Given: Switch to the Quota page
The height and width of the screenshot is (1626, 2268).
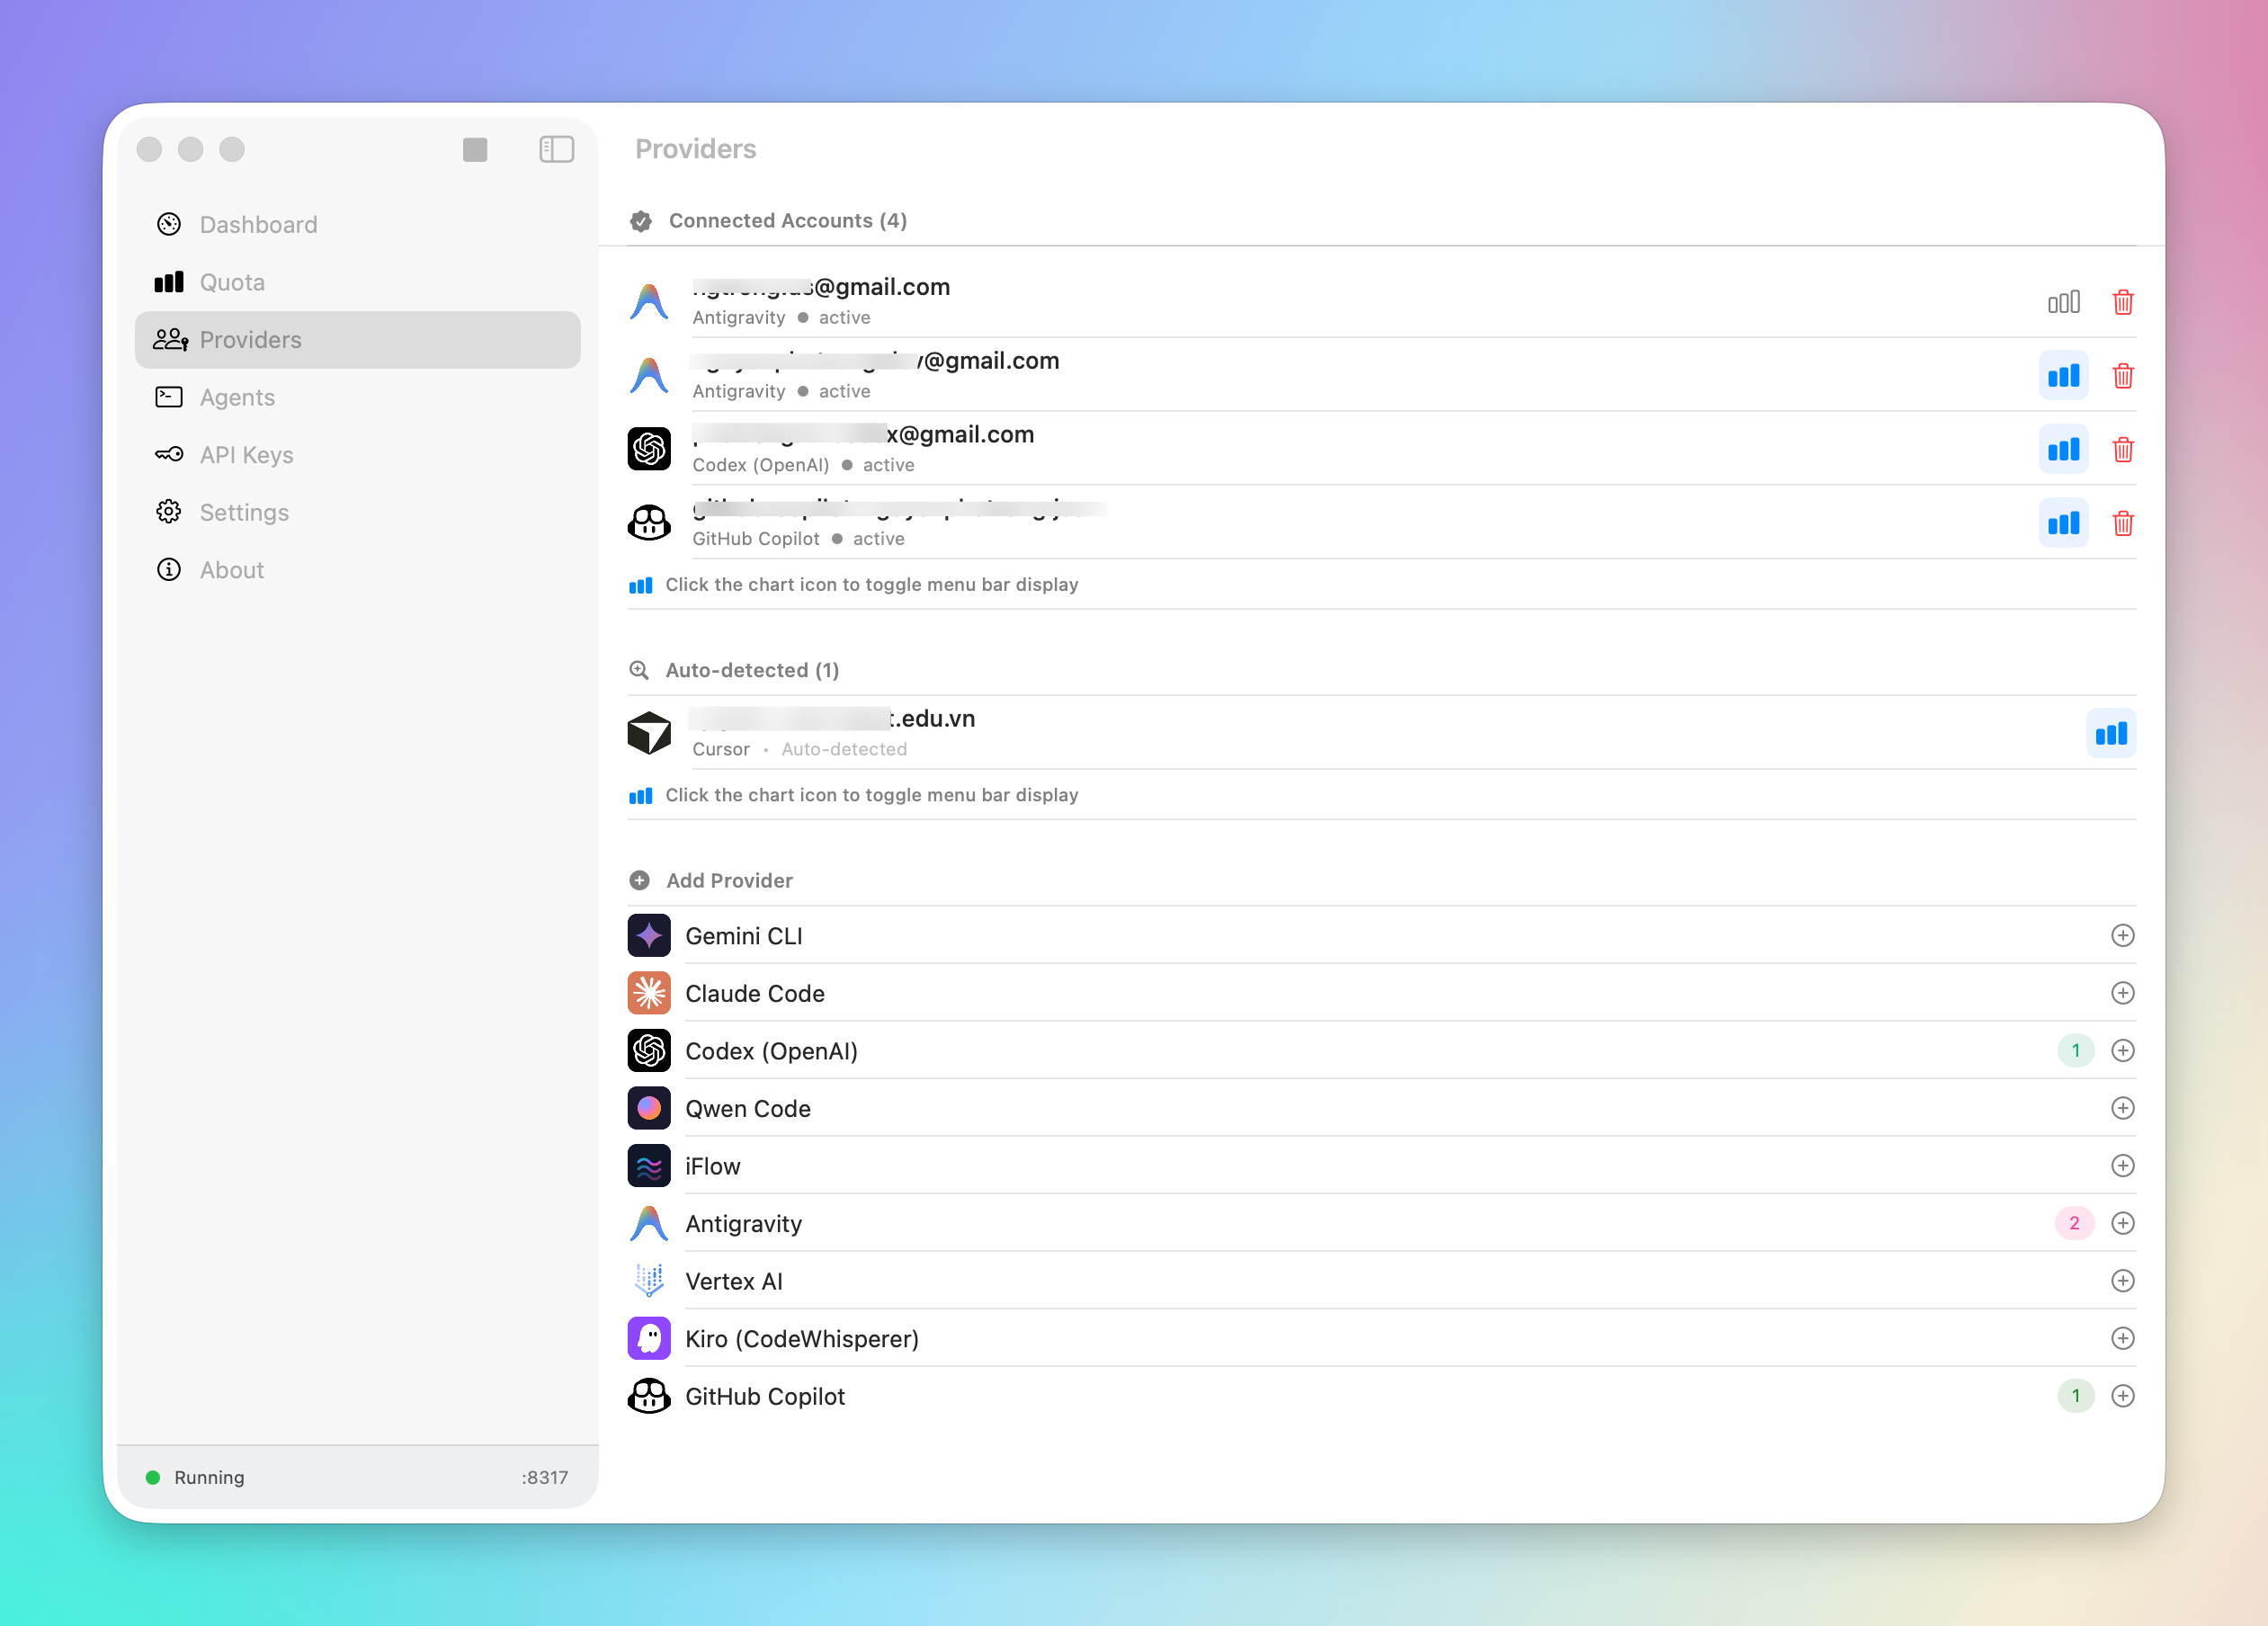Looking at the screenshot, I should tap(232, 283).
